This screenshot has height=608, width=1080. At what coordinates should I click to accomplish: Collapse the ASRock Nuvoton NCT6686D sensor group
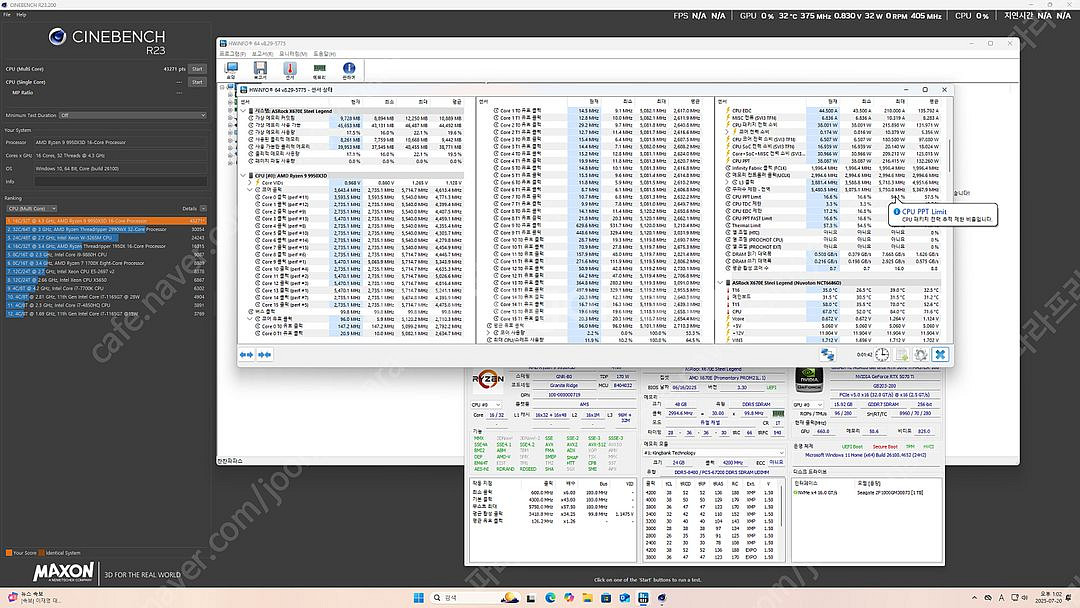pyautogui.click(x=721, y=283)
